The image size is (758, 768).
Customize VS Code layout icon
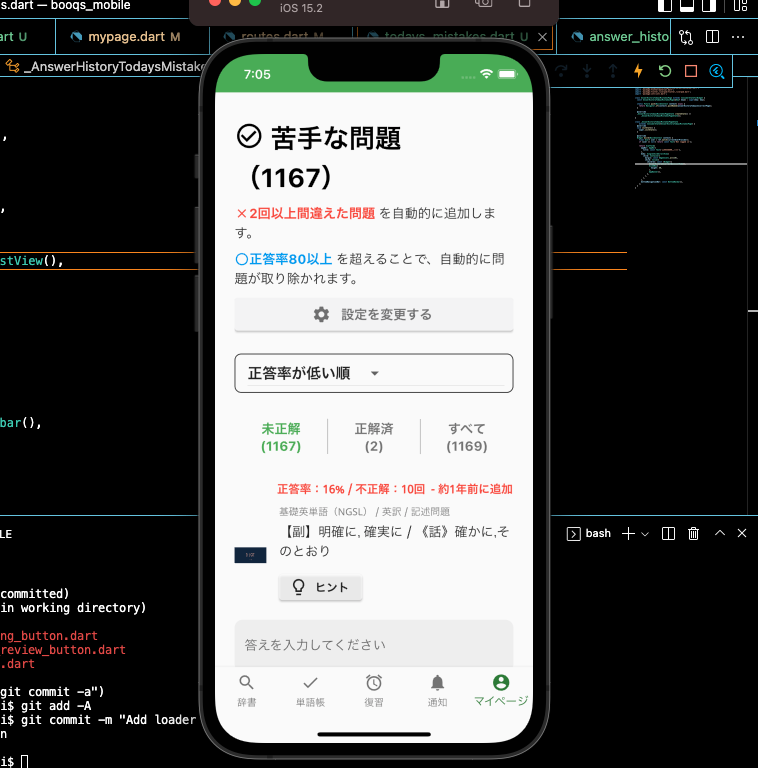click(740, 5)
